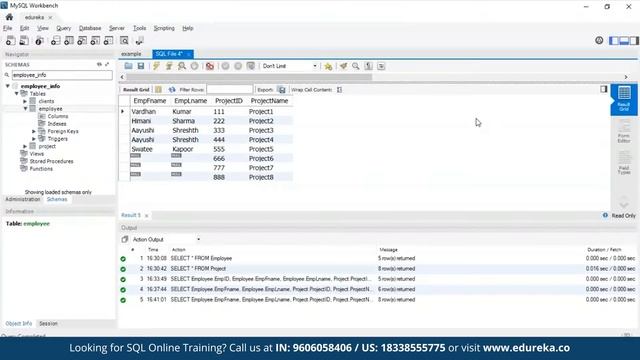This screenshot has width=640, height=360.
Task: Stop the running query icon
Action: pyautogui.click(x=194, y=66)
